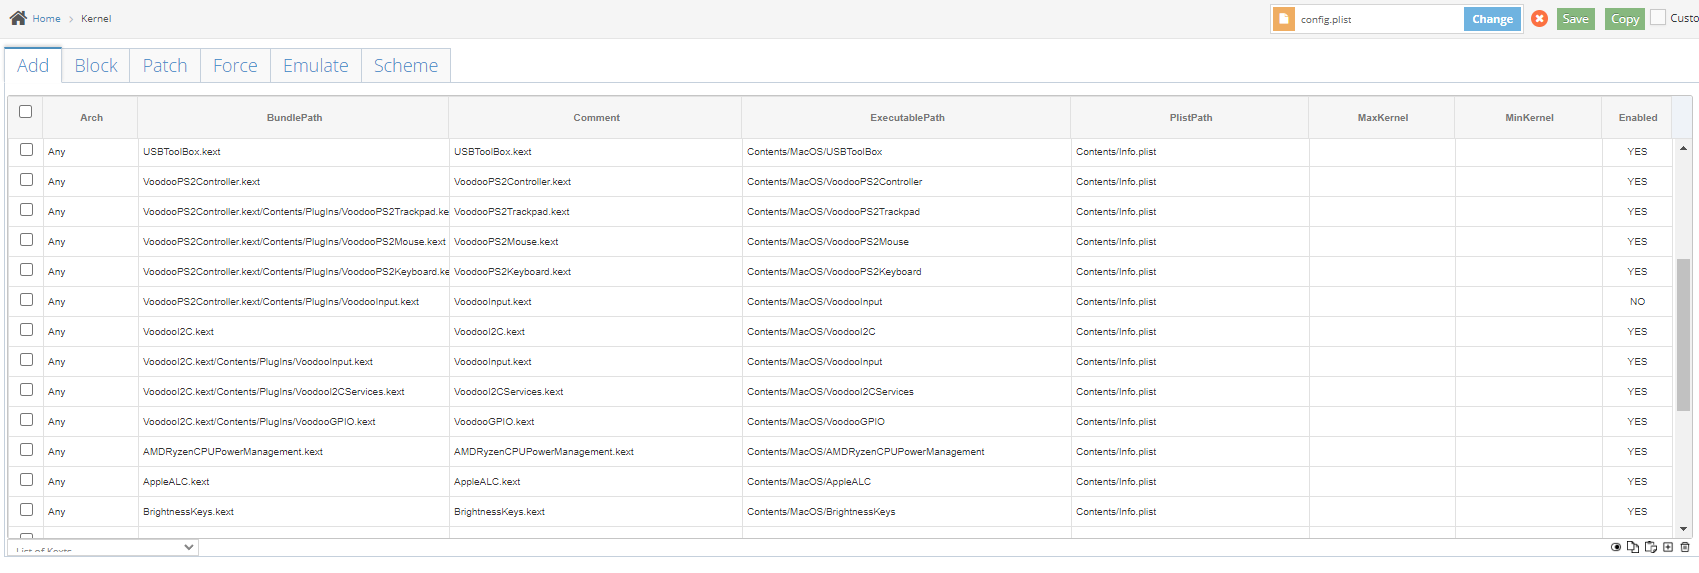This screenshot has width=1699, height=573.
Task: Open the List of Kexts dropdown
Action: pos(103,548)
